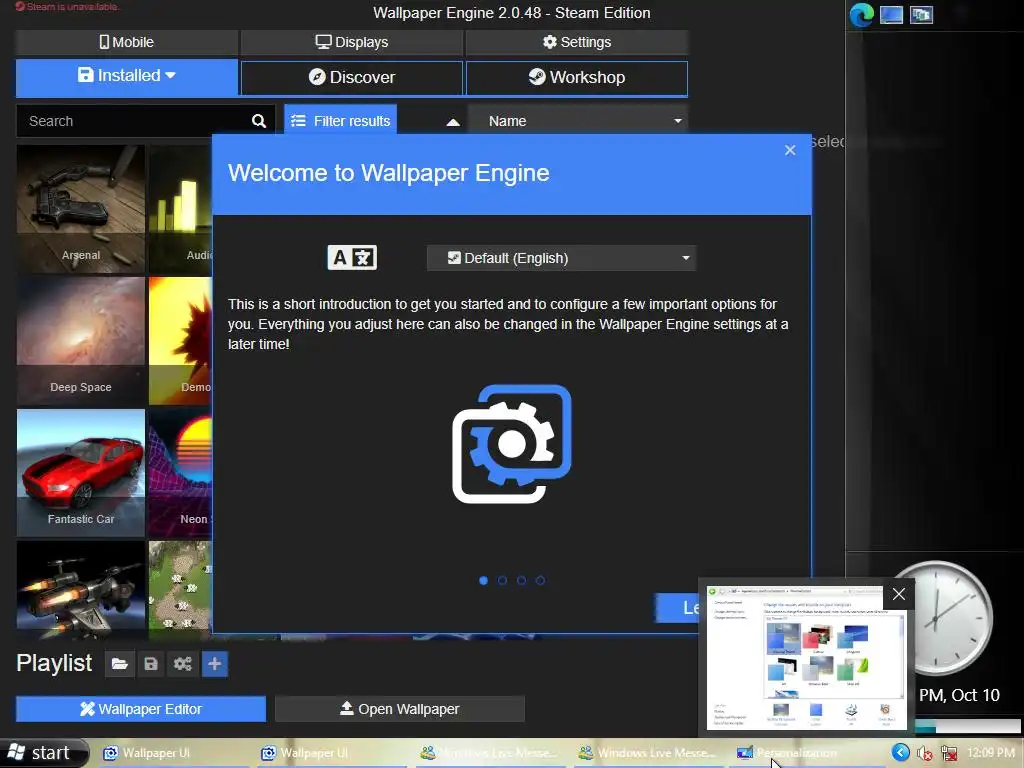
Task: Select first Wallpaper UI taskbar item
Action: click(x=170, y=753)
